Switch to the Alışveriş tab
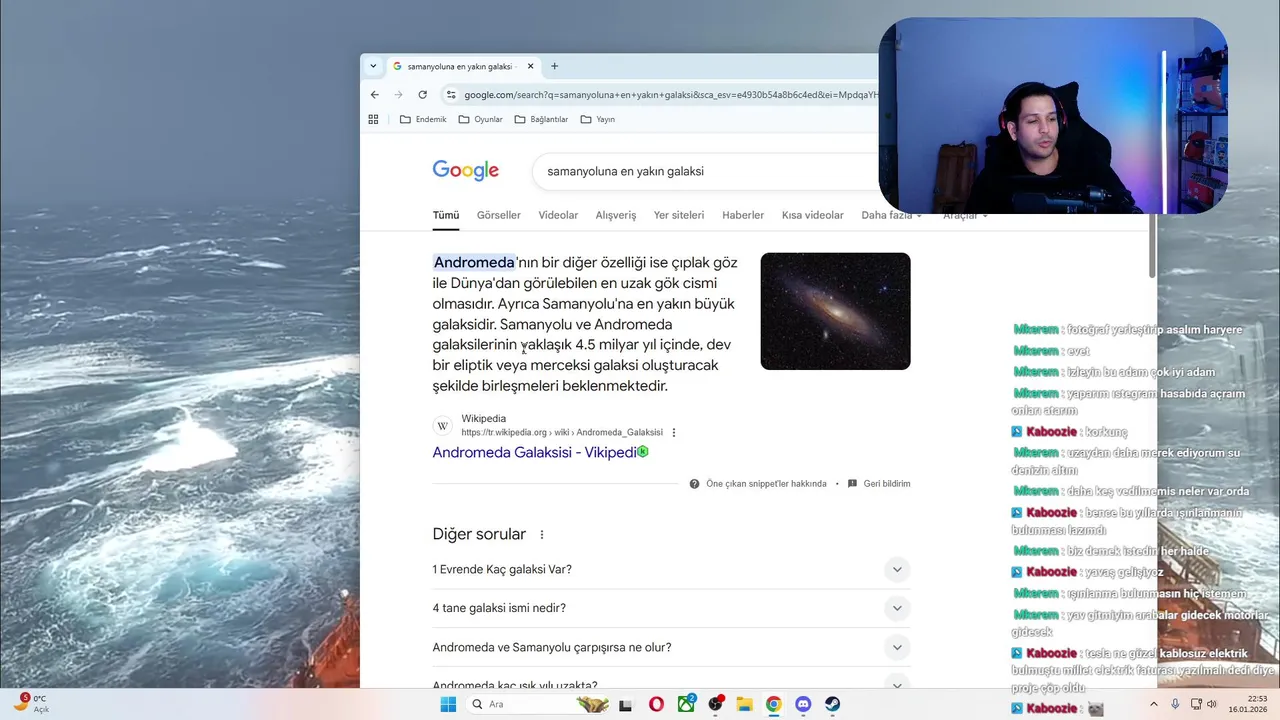This screenshot has height=720, width=1280. click(x=616, y=215)
